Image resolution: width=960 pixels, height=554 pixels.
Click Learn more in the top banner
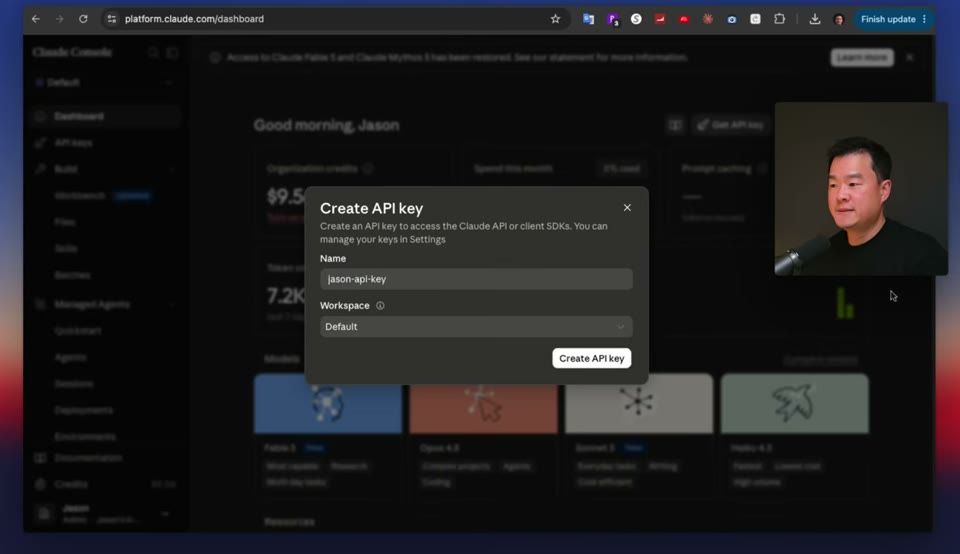coord(862,57)
